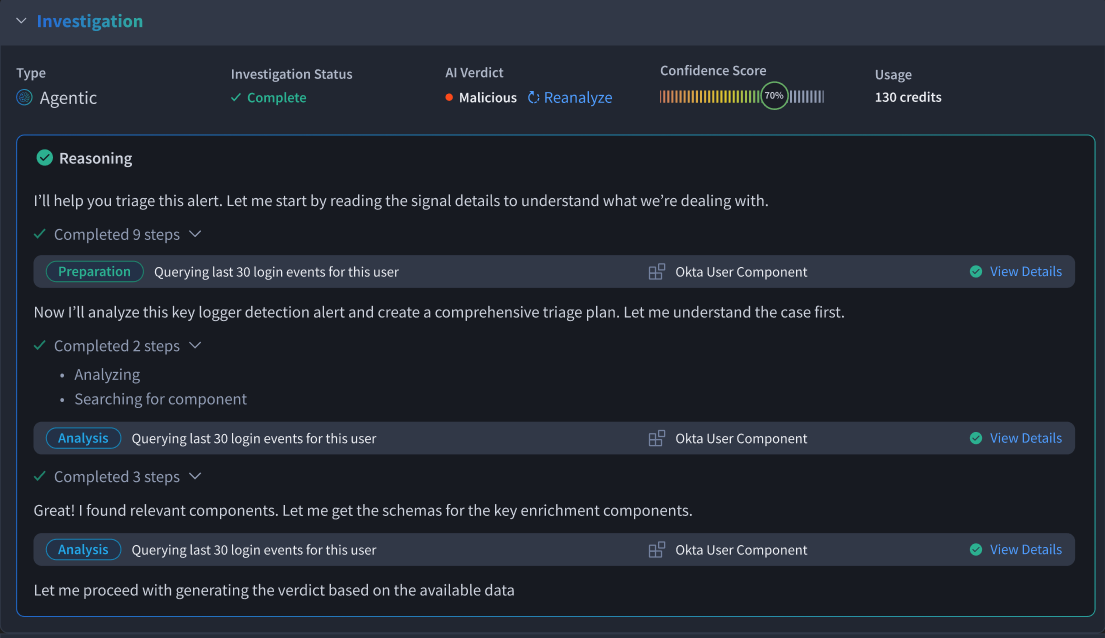Click the green status check in the Preparation row
Viewport: 1105px width, 638px height.
pos(976,271)
